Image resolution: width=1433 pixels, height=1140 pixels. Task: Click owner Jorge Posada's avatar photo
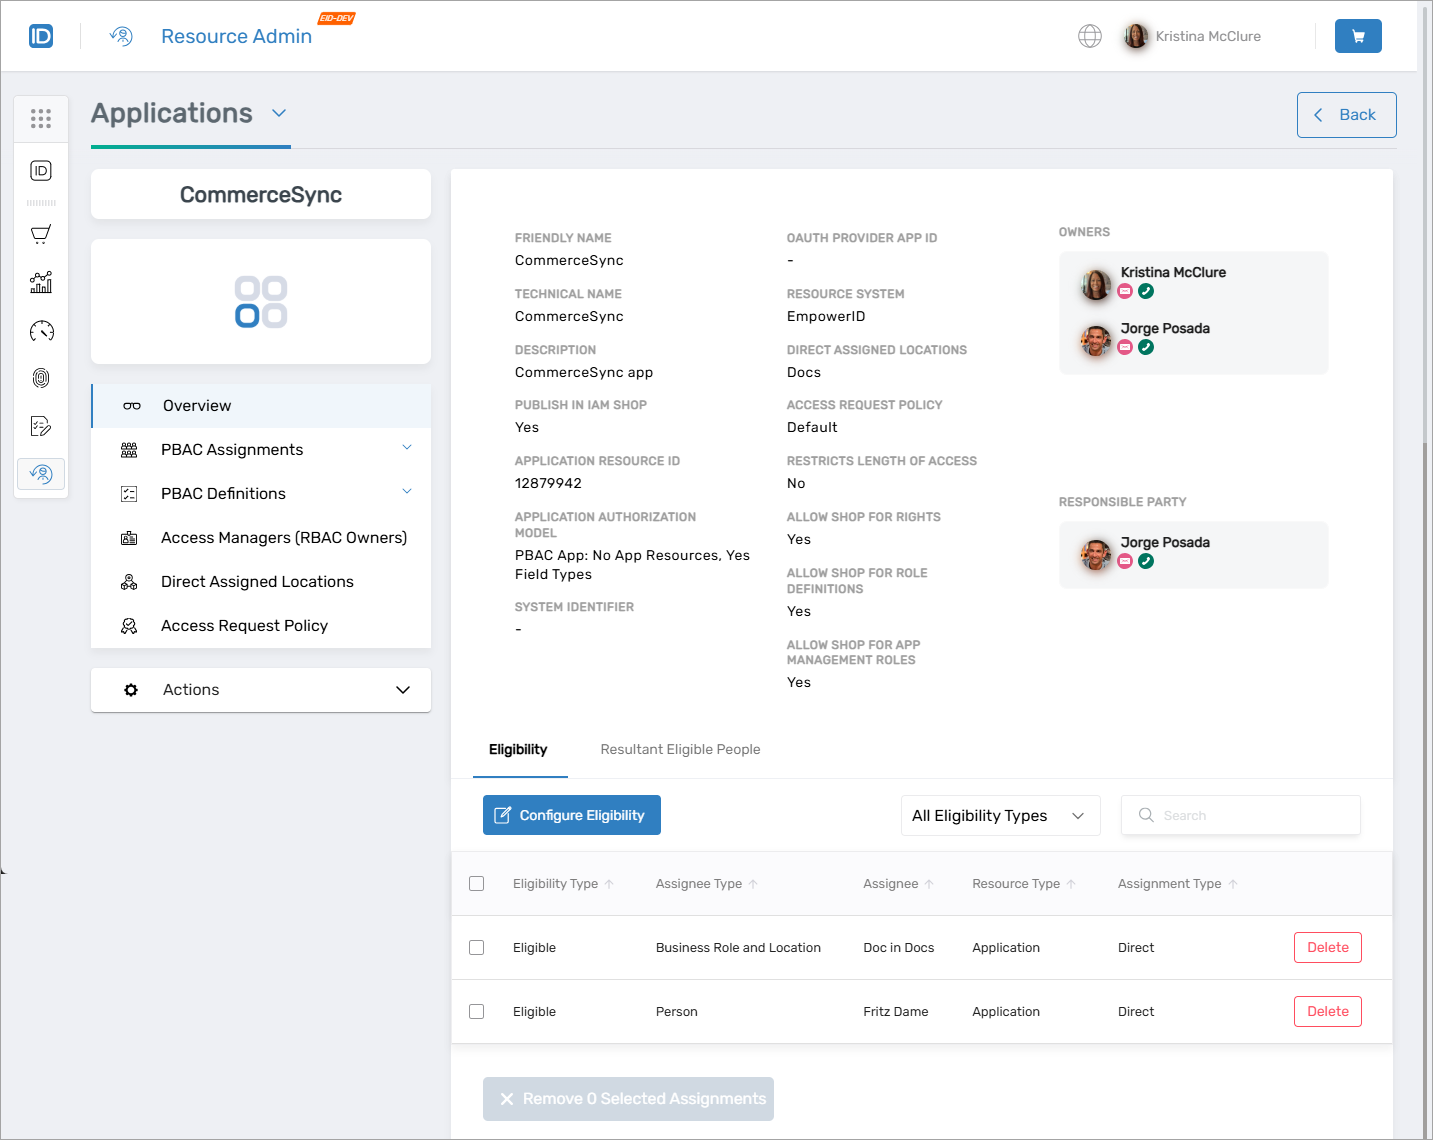click(1096, 341)
